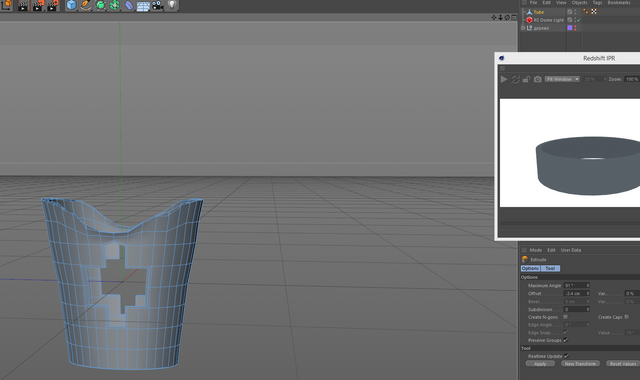This screenshot has width=640, height=380.
Task: Click the green Subdivision Surface generator icon
Action: pos(100,5)
